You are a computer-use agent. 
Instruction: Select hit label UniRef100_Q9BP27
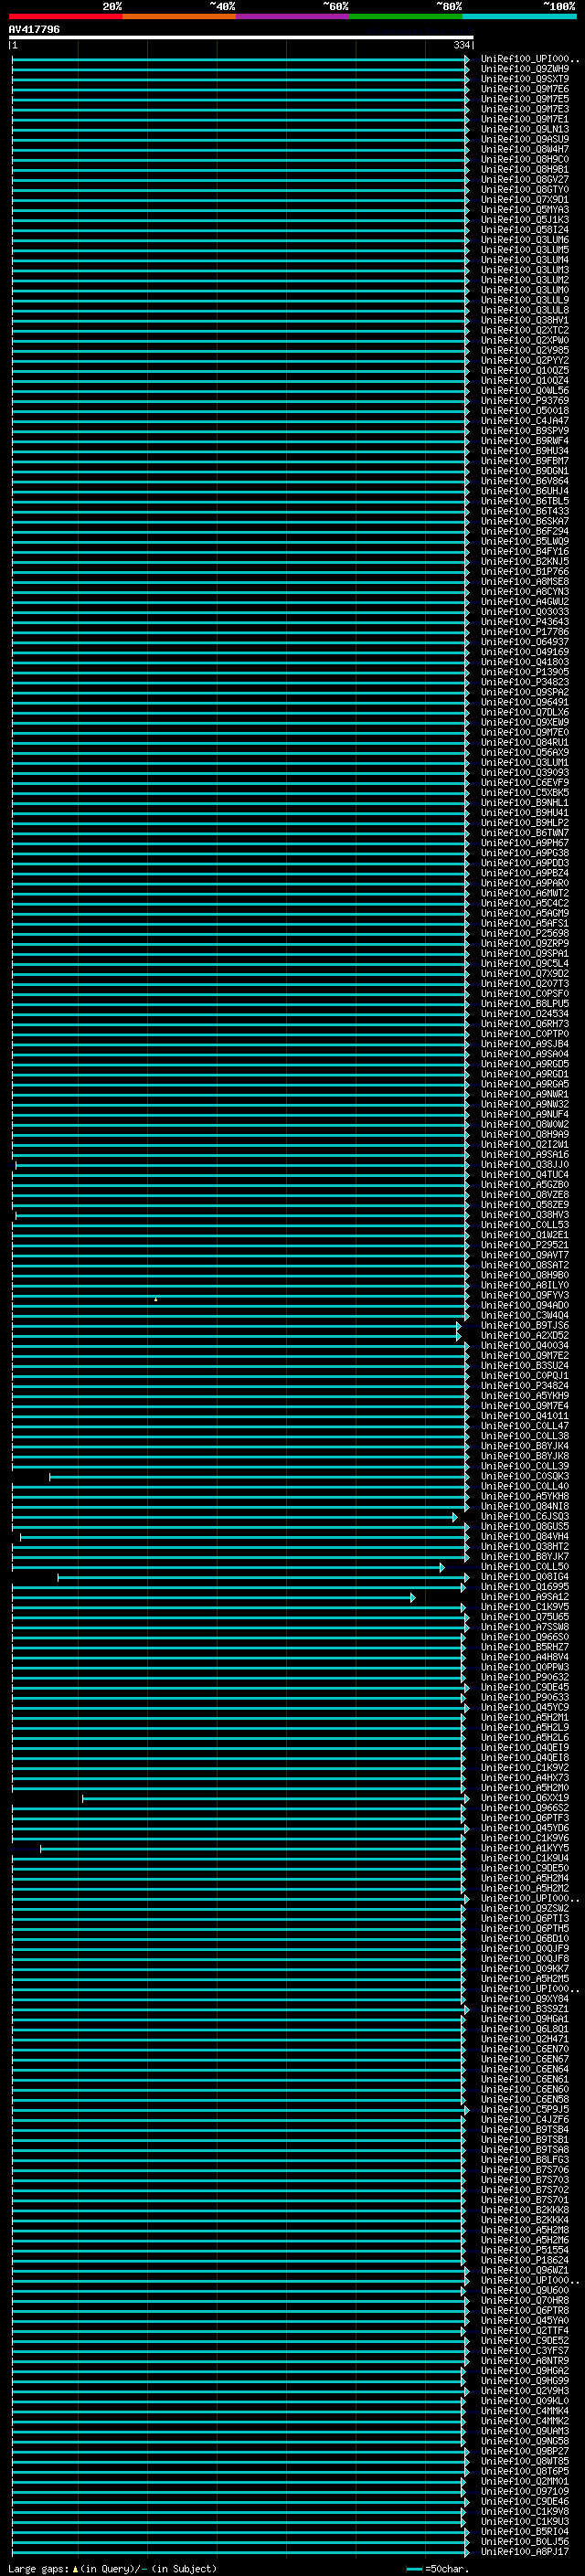(525, 2450)
